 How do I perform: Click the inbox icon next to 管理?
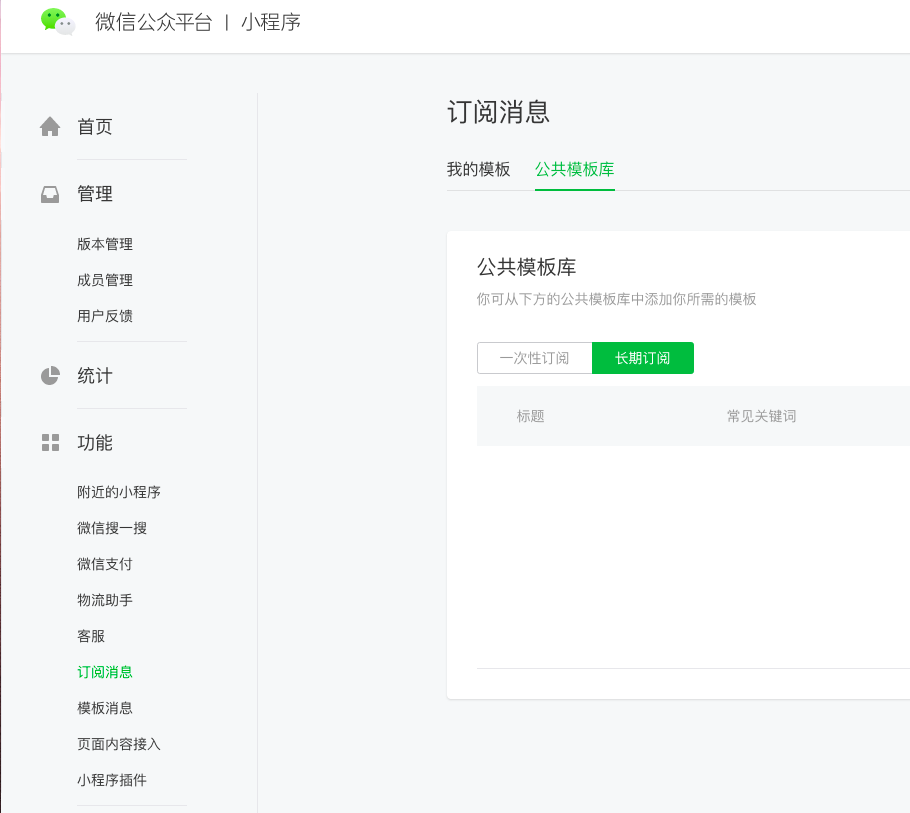[x=49, y=193]
